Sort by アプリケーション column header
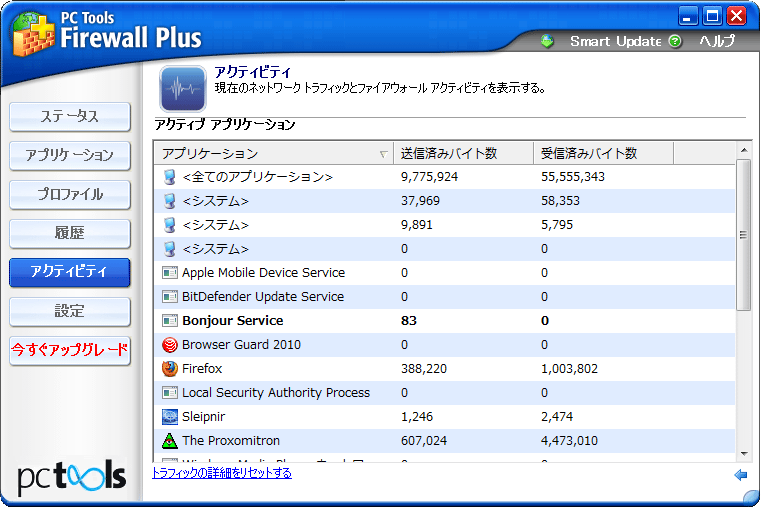Screen dimensions: 761x508 coord(274,154)
